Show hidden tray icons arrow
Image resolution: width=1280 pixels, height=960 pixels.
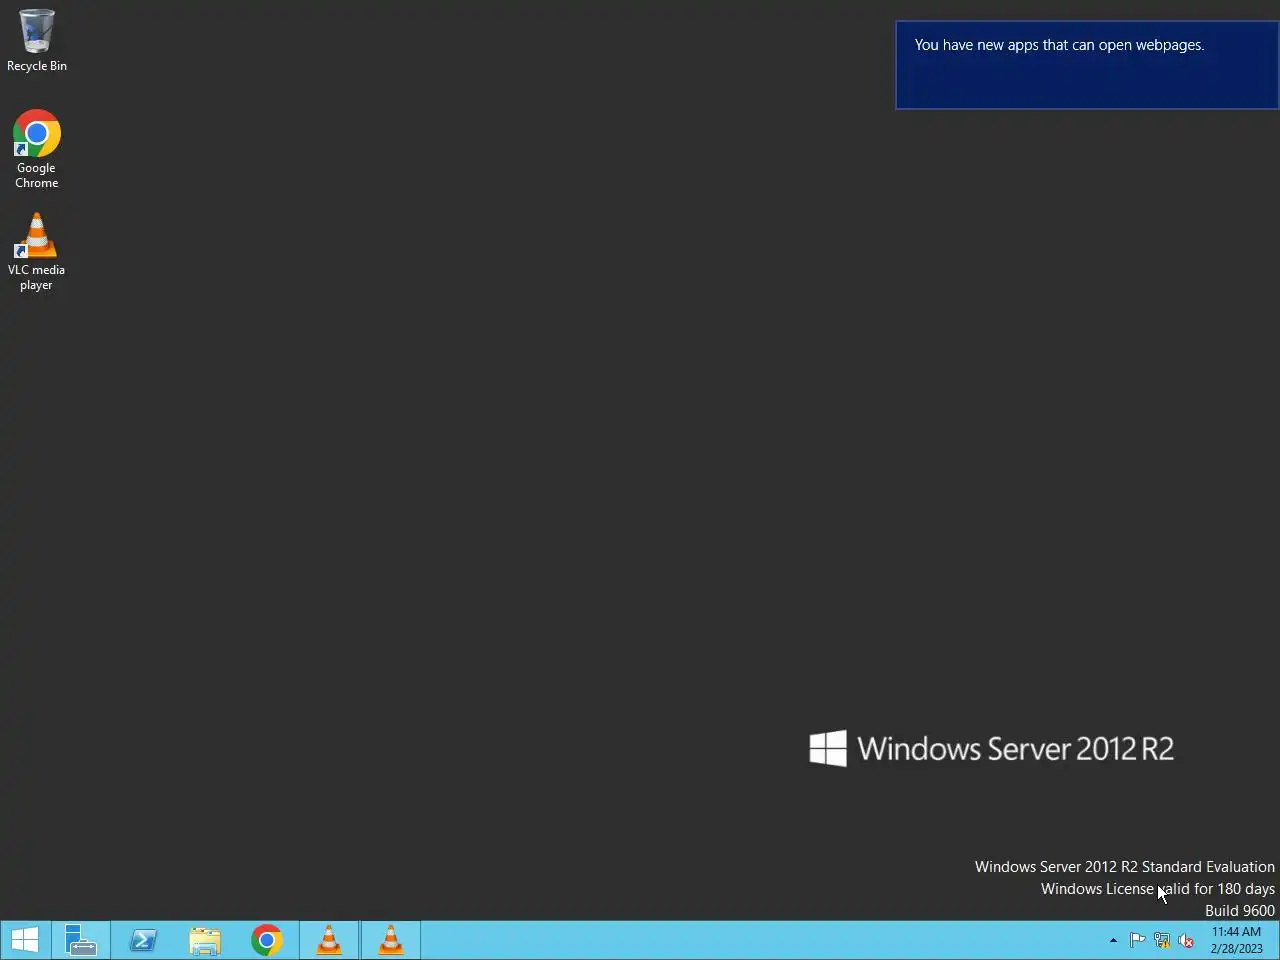tap(1113, 940)
